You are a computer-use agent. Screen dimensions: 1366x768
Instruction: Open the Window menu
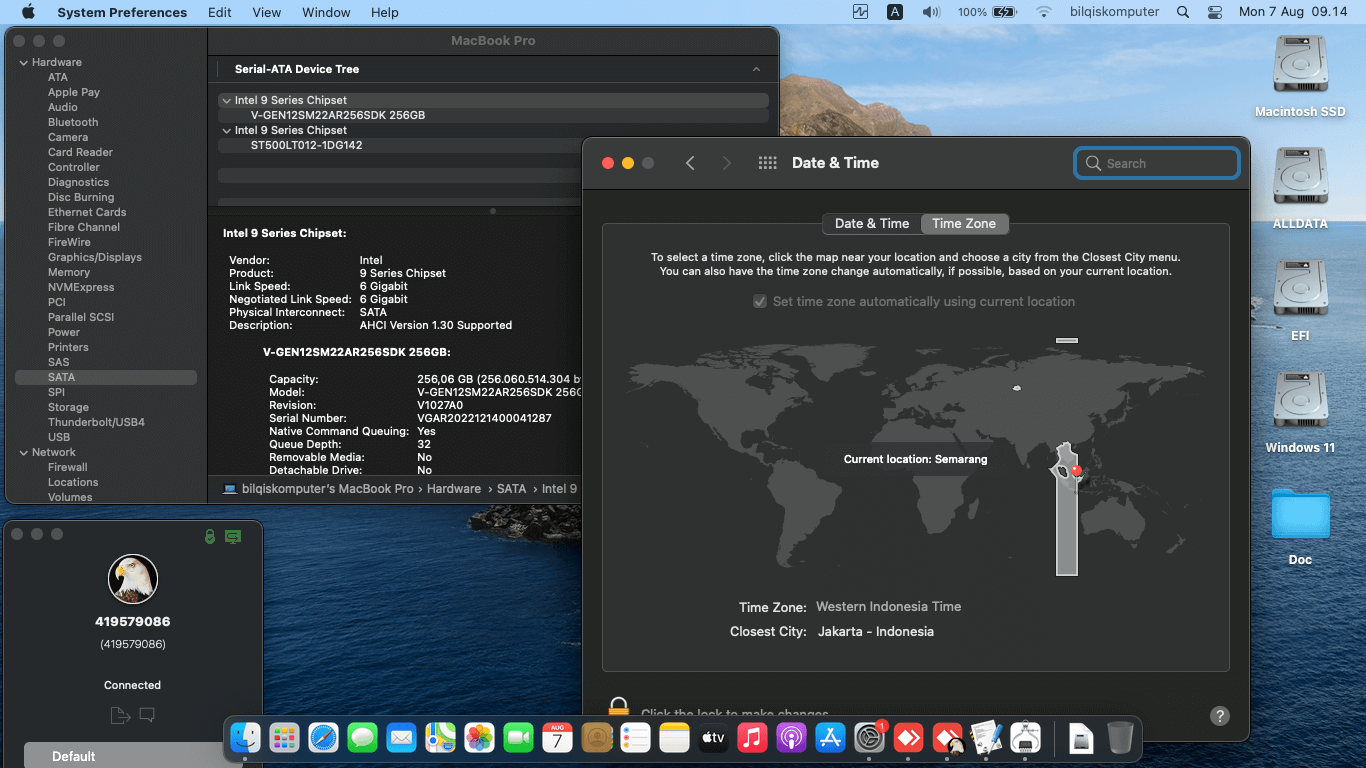326,12
